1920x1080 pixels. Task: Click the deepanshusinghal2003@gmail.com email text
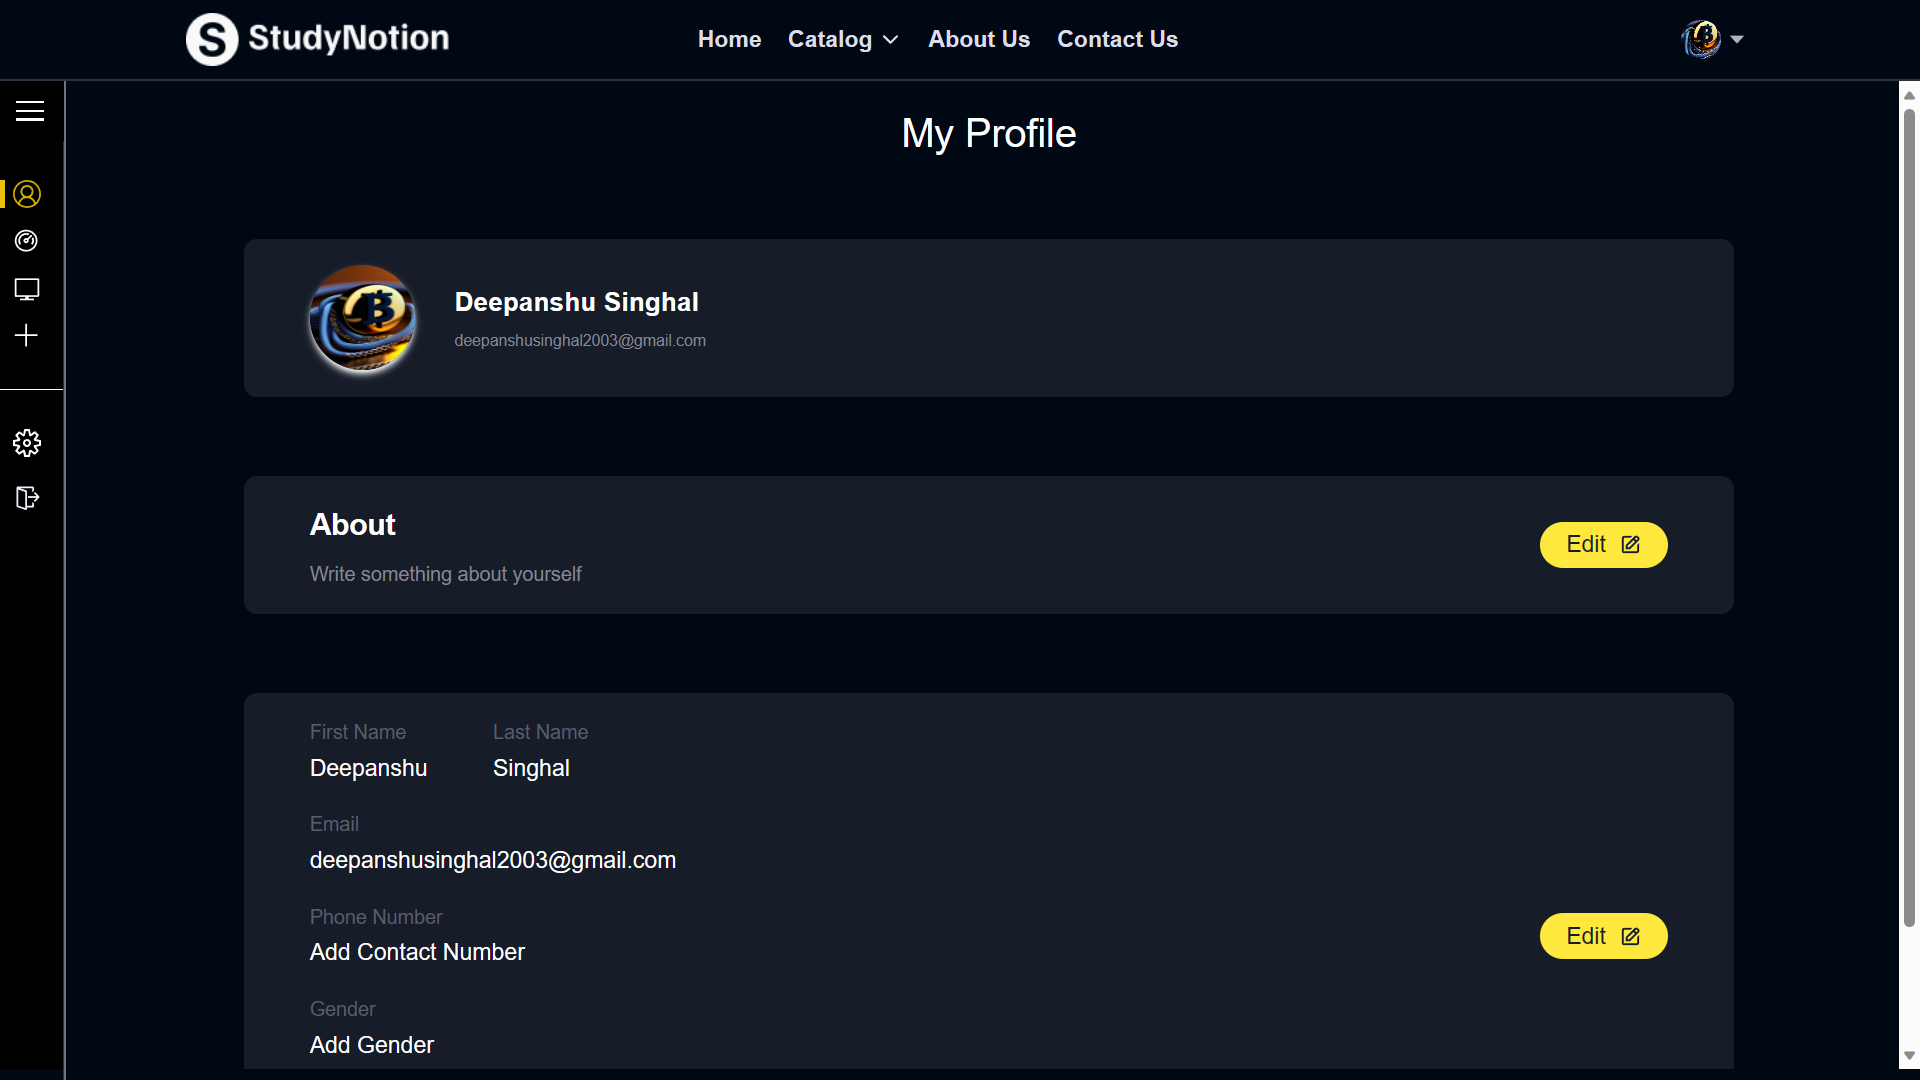point(580,340)
